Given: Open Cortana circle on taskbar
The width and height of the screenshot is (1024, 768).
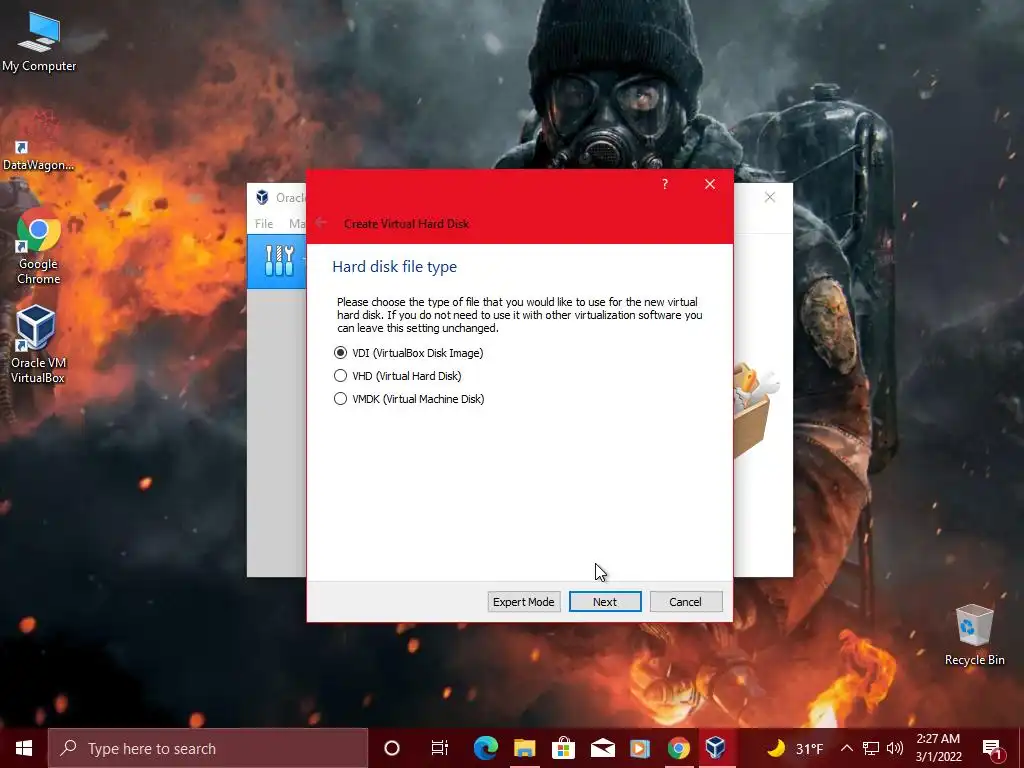Looking at the screenshot, I should (x=392, y=748).
